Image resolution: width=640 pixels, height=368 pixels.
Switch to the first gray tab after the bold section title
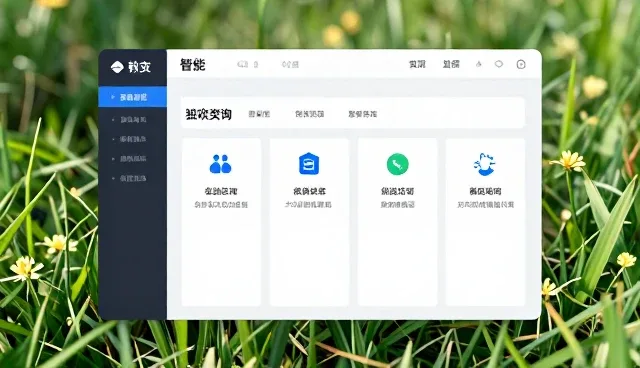click(259, 114)
